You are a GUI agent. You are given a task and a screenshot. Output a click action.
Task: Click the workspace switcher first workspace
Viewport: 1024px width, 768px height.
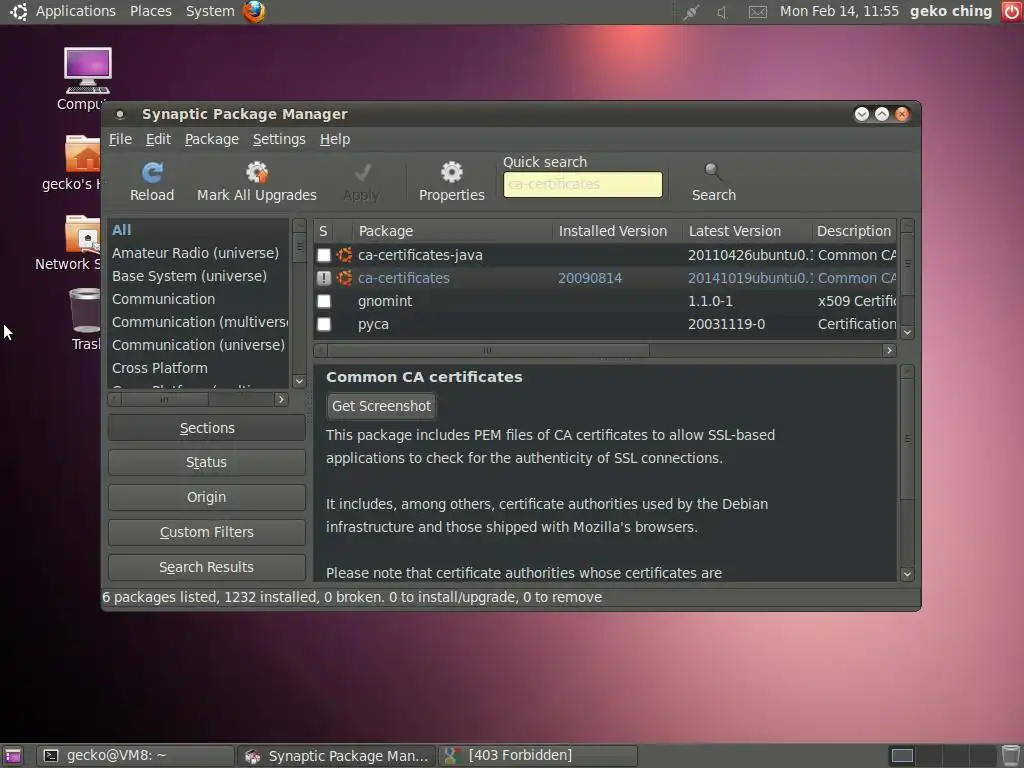tap(902, 756)
